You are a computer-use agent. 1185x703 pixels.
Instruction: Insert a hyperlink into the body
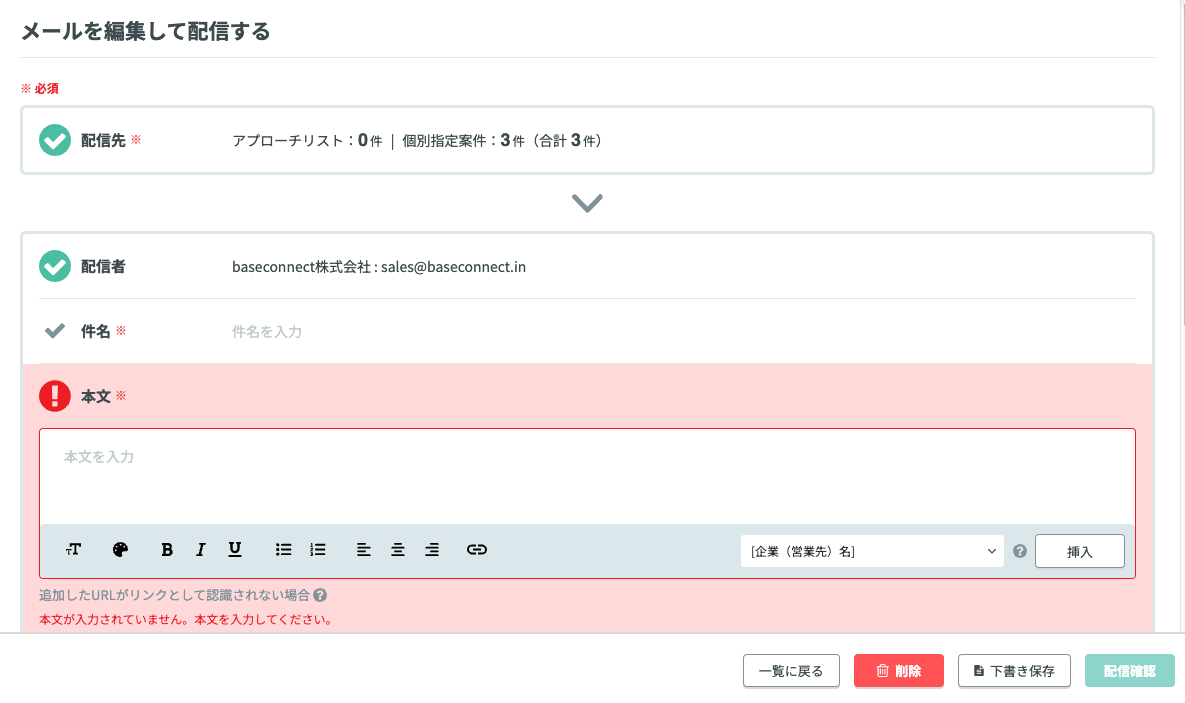pos(477,550)
